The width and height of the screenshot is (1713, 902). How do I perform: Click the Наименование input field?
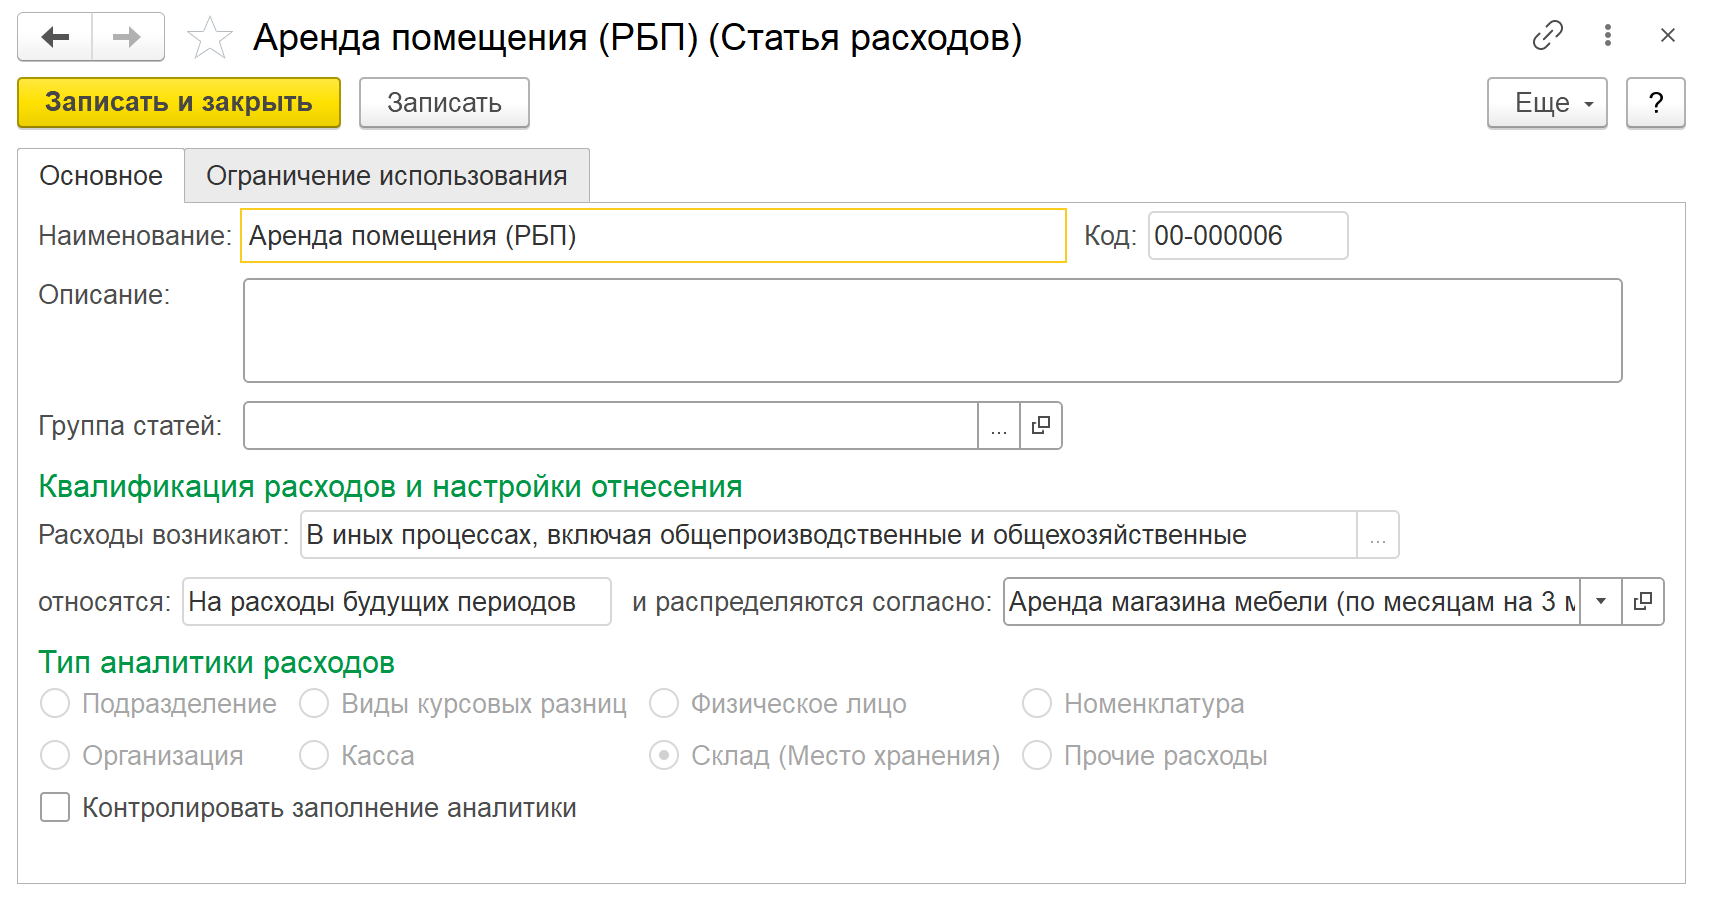[653, 236]
